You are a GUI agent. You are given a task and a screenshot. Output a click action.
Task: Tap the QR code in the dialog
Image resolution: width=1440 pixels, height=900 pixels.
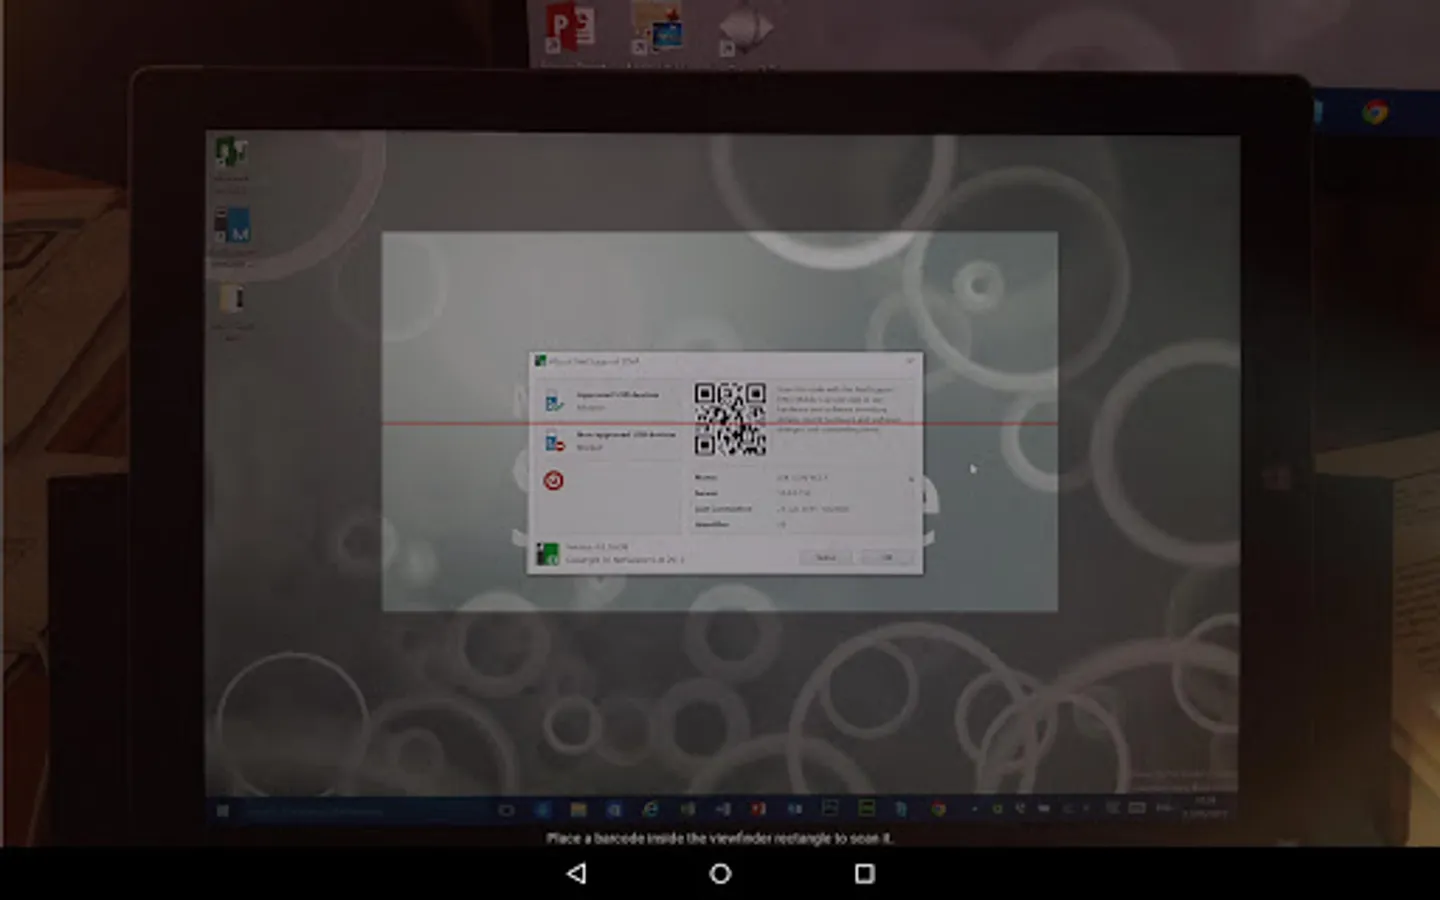coord(730,418)
